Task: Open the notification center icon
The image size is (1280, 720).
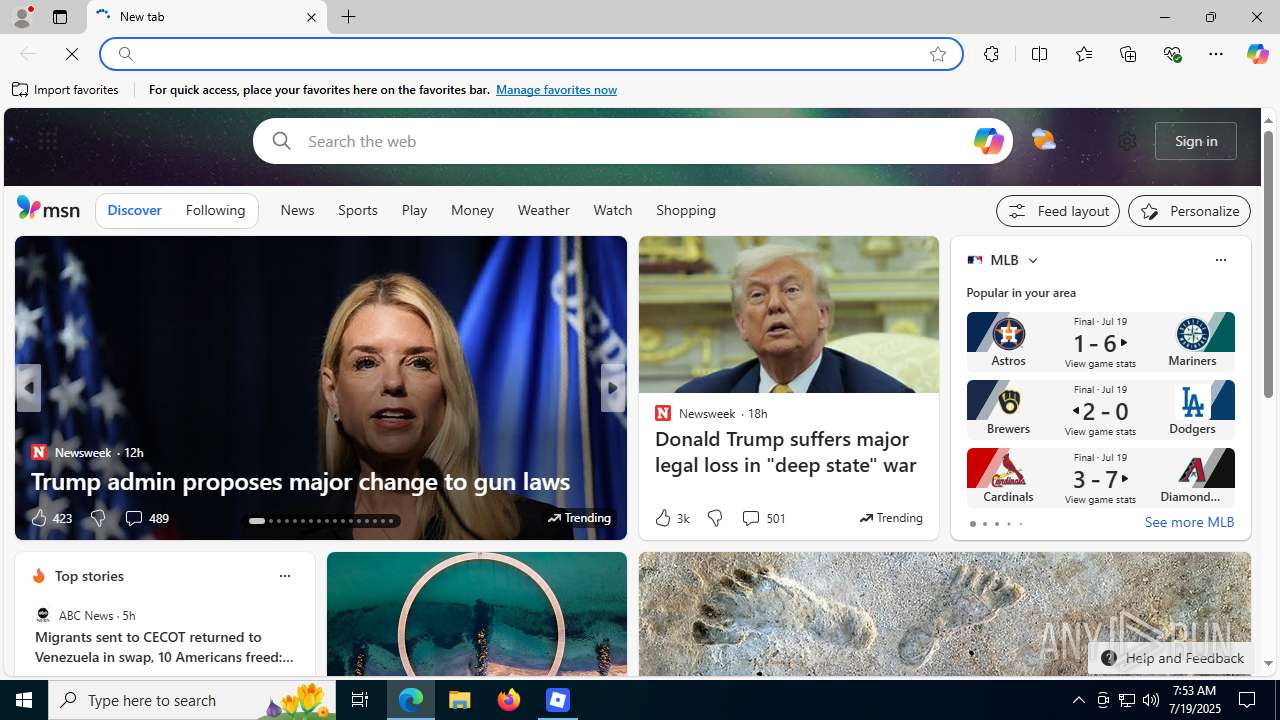Action: [1248, 700]
